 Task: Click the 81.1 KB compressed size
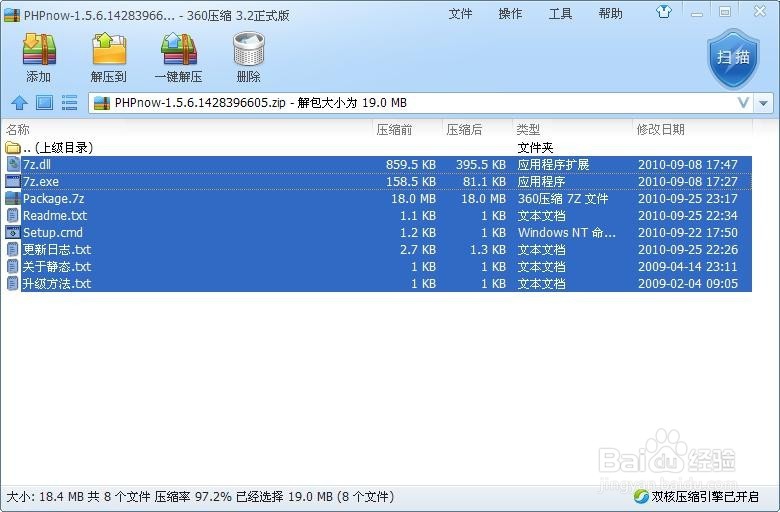[x=484, y=182]
